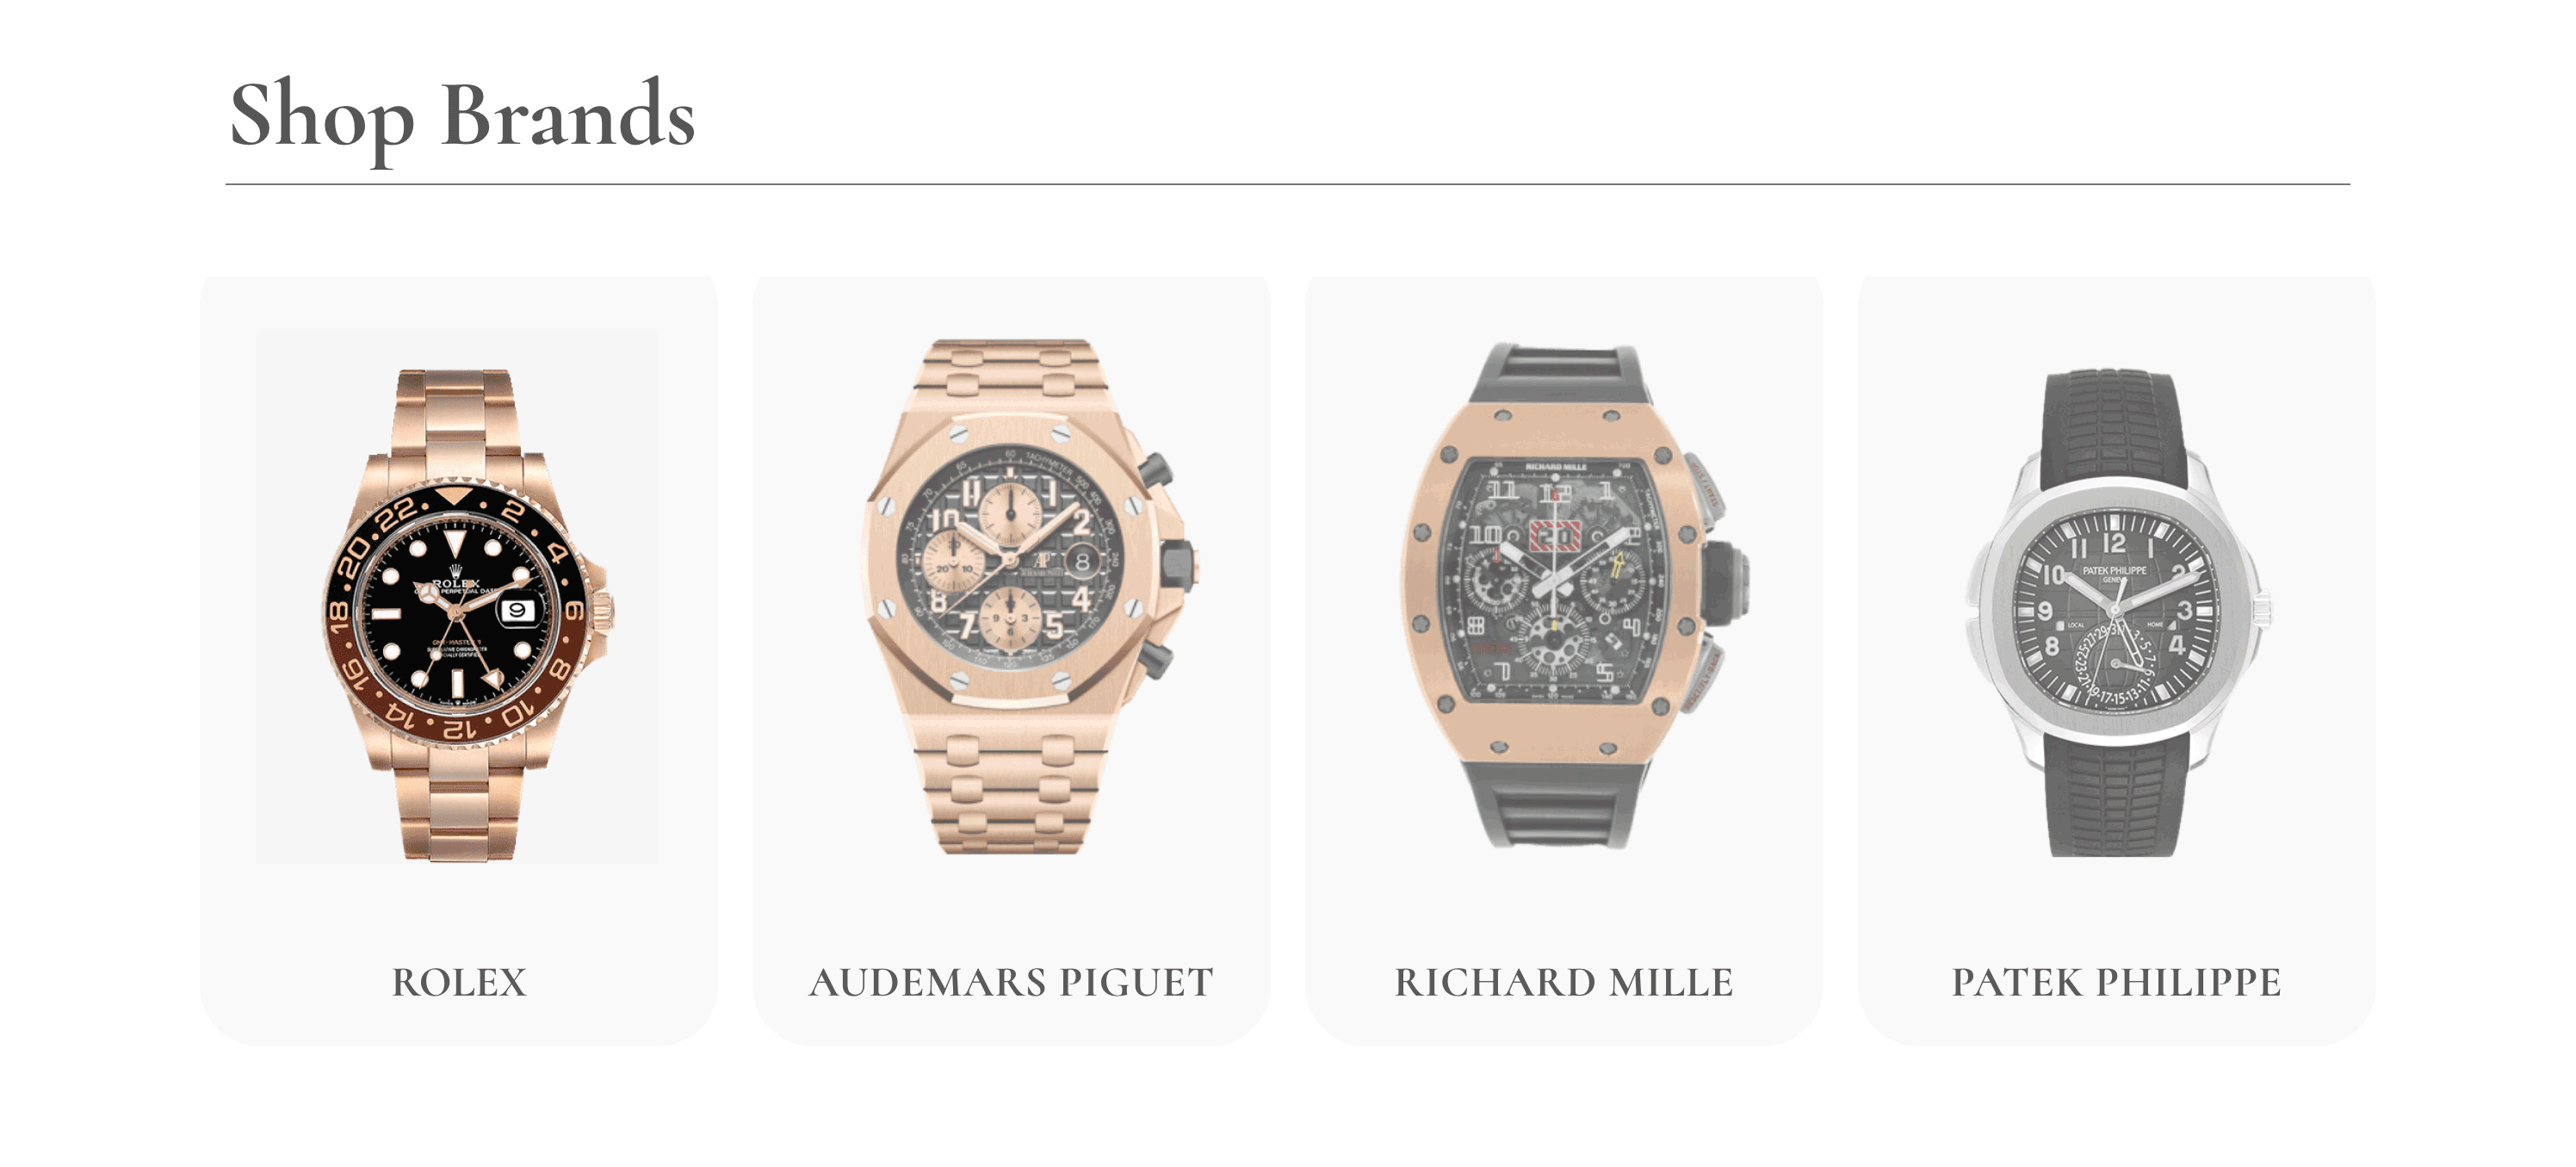Open the Patek Philippe watch image
The image size is (2576, 1167).
coord(2118,613)
